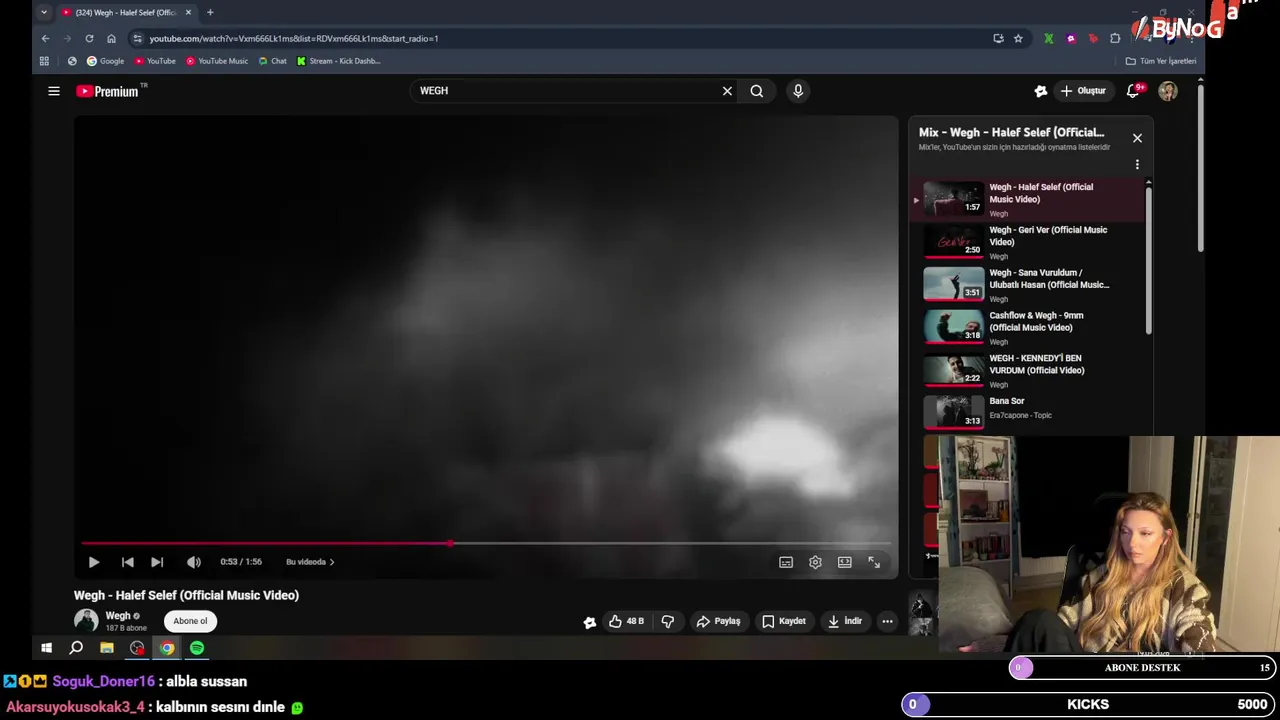
Task: Go to browser home page
Action: pyautogui.click(x=111, y=38)
